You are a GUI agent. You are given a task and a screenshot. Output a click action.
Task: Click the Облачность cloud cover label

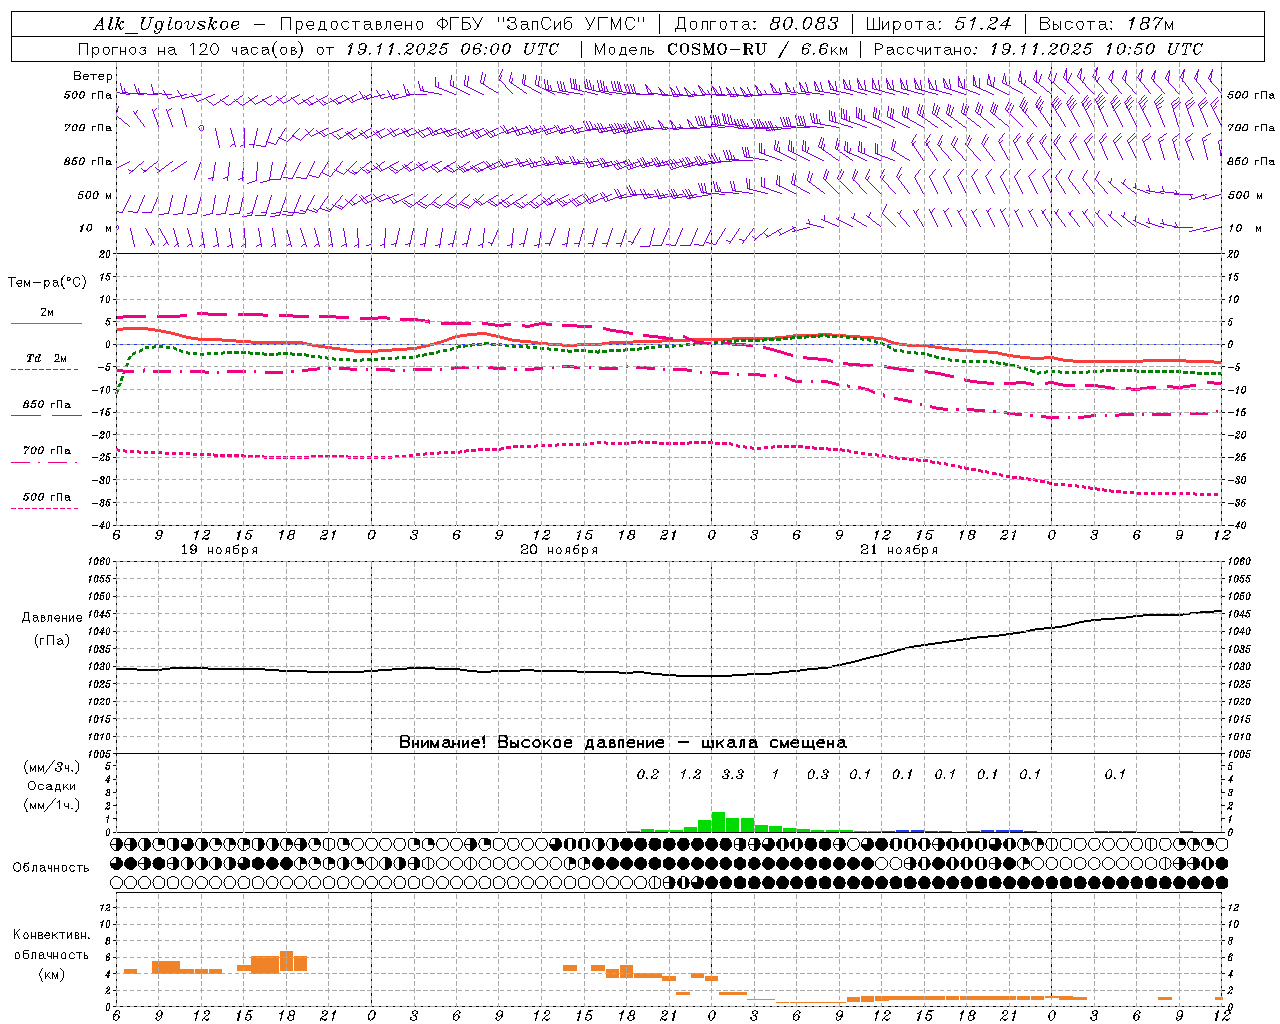coord(51,868)
